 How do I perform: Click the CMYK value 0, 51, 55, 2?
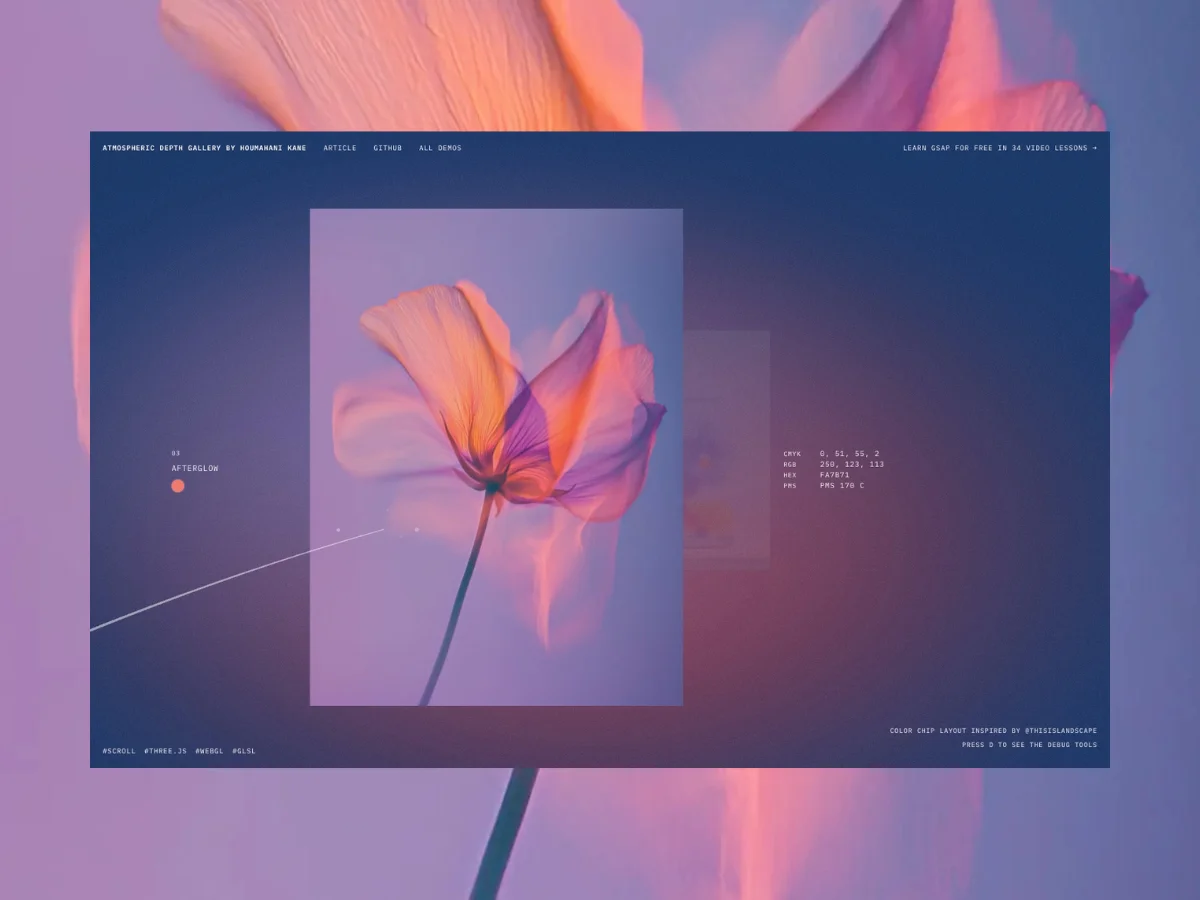pos(849,454)
